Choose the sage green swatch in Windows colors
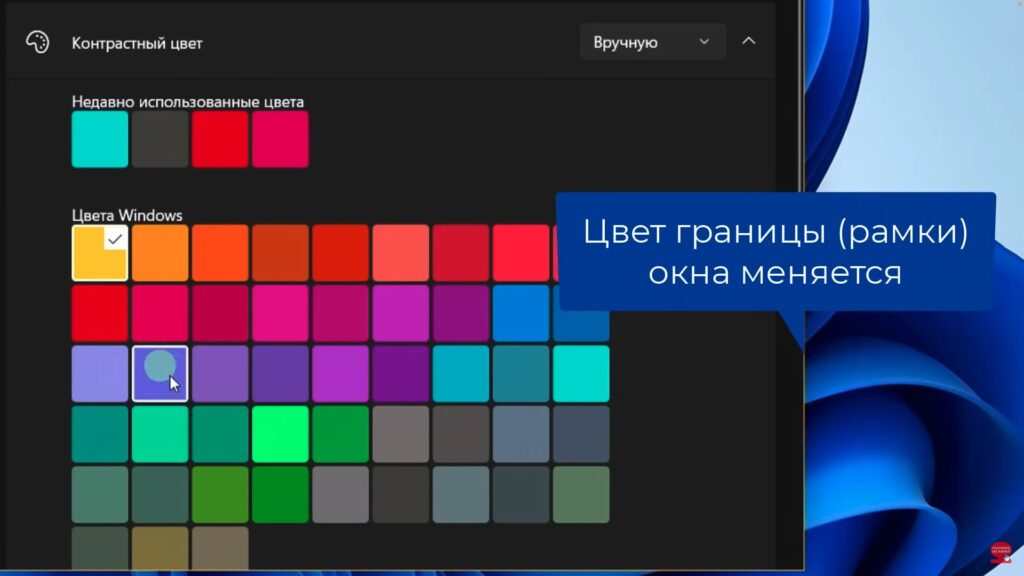1024x576 pixels. (581, 494)
